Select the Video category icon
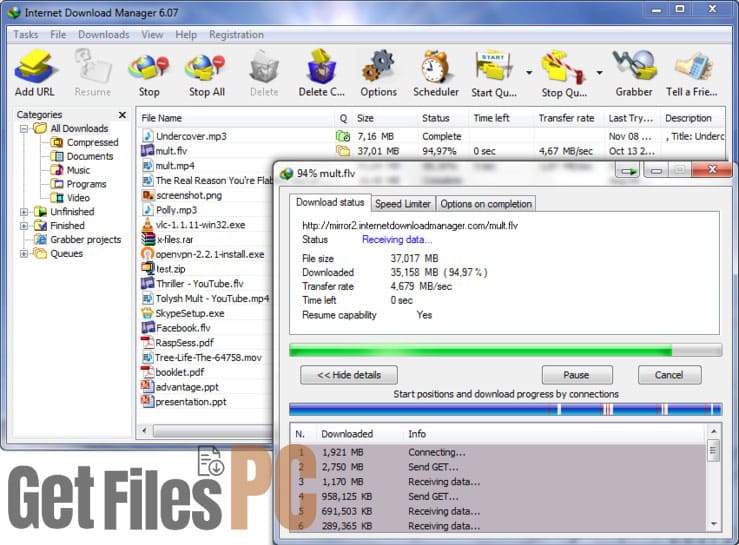Image resolution: width=739 pixels, height=545 pixels. click(57, 198)
